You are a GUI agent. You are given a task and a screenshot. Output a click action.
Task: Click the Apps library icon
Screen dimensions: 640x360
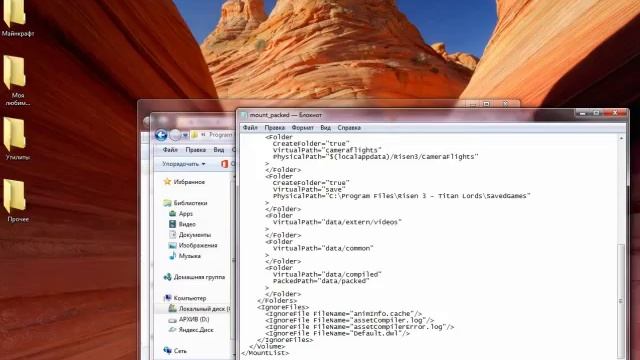click(x=173, y=213)
